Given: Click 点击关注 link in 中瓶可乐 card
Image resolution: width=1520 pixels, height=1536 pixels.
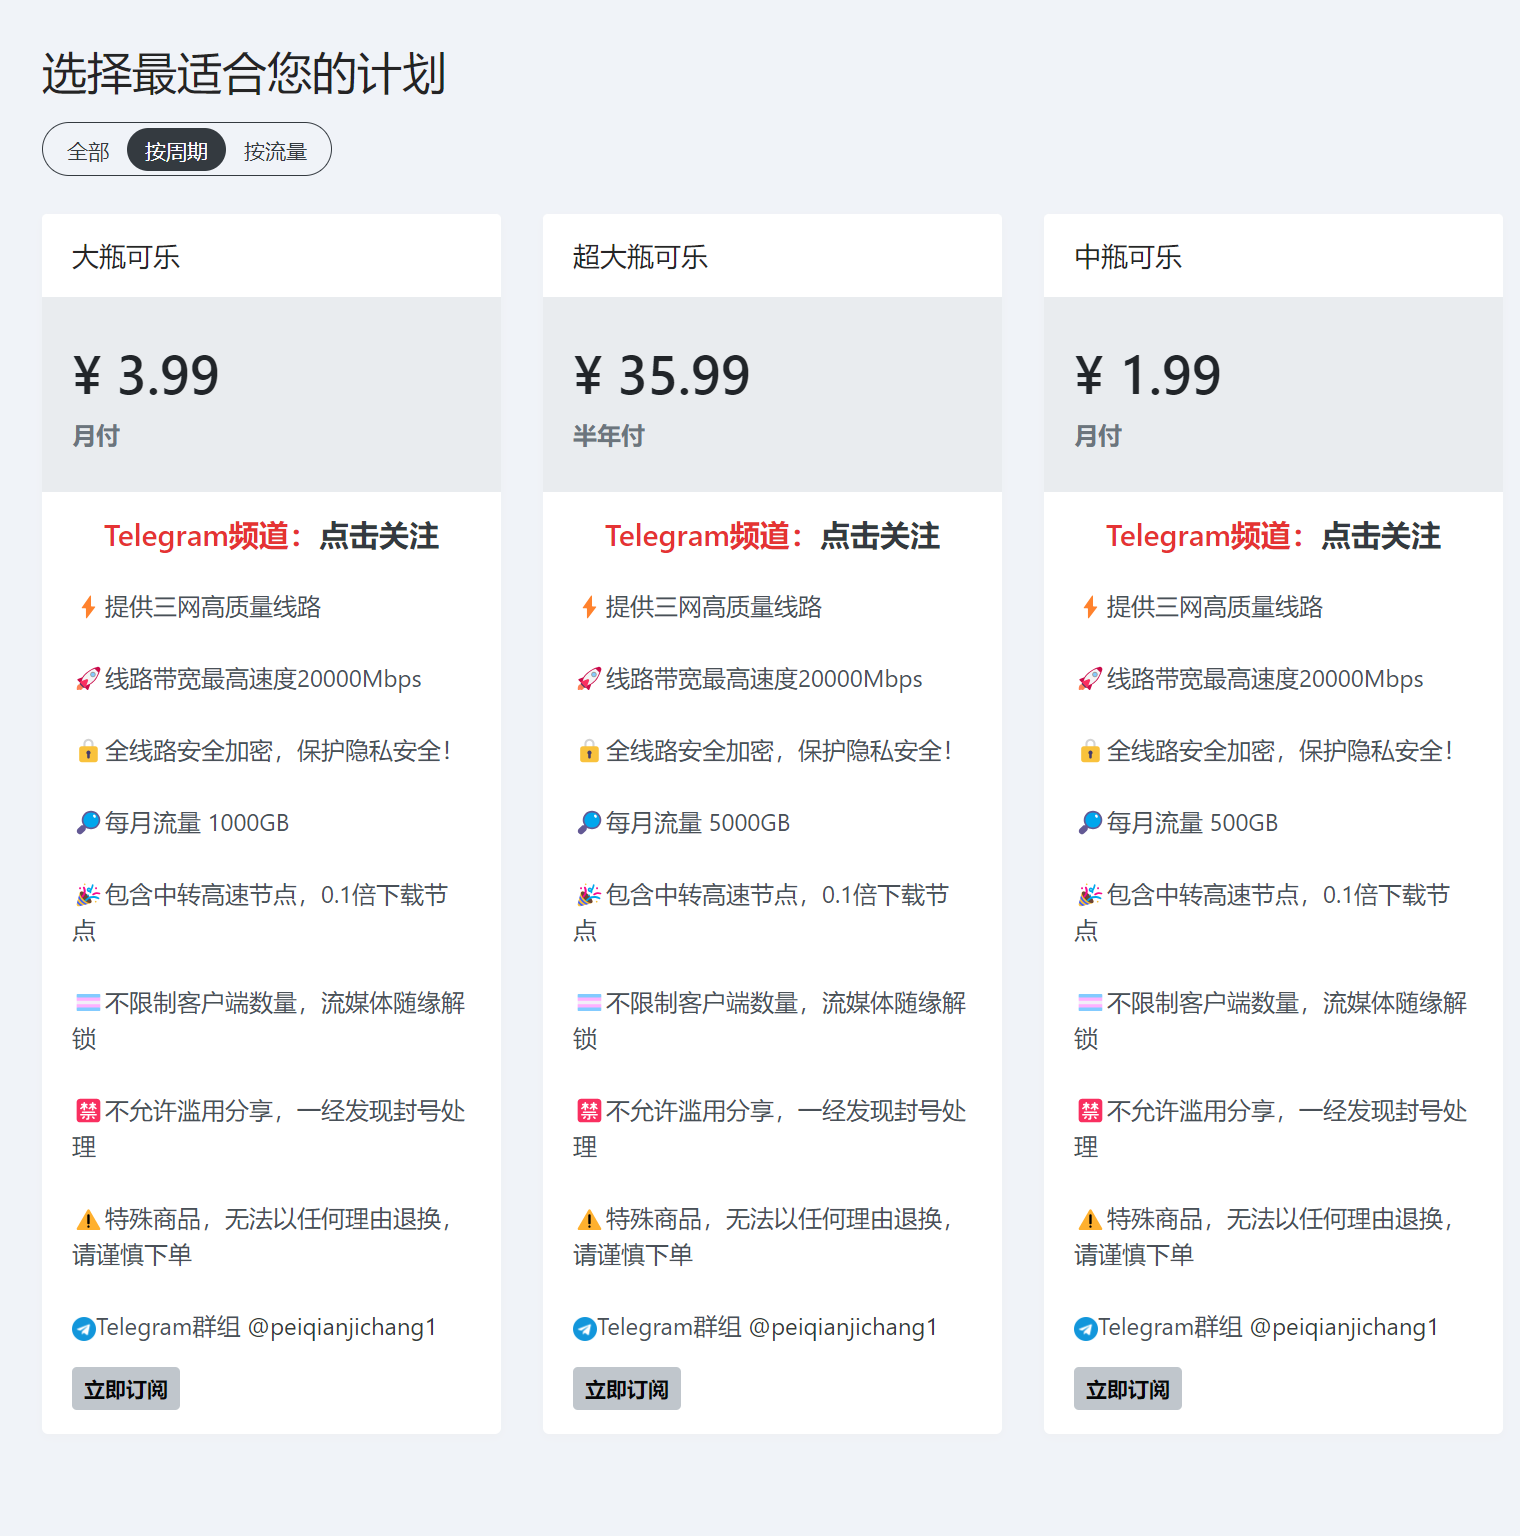Looking at the screenshot, I should point(1381,536).
